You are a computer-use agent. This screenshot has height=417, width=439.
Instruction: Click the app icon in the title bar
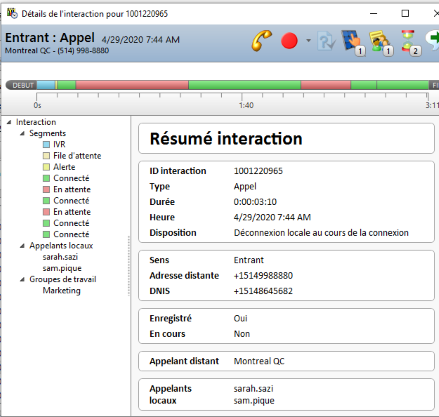pyautogui.click(x=12, y=13)
